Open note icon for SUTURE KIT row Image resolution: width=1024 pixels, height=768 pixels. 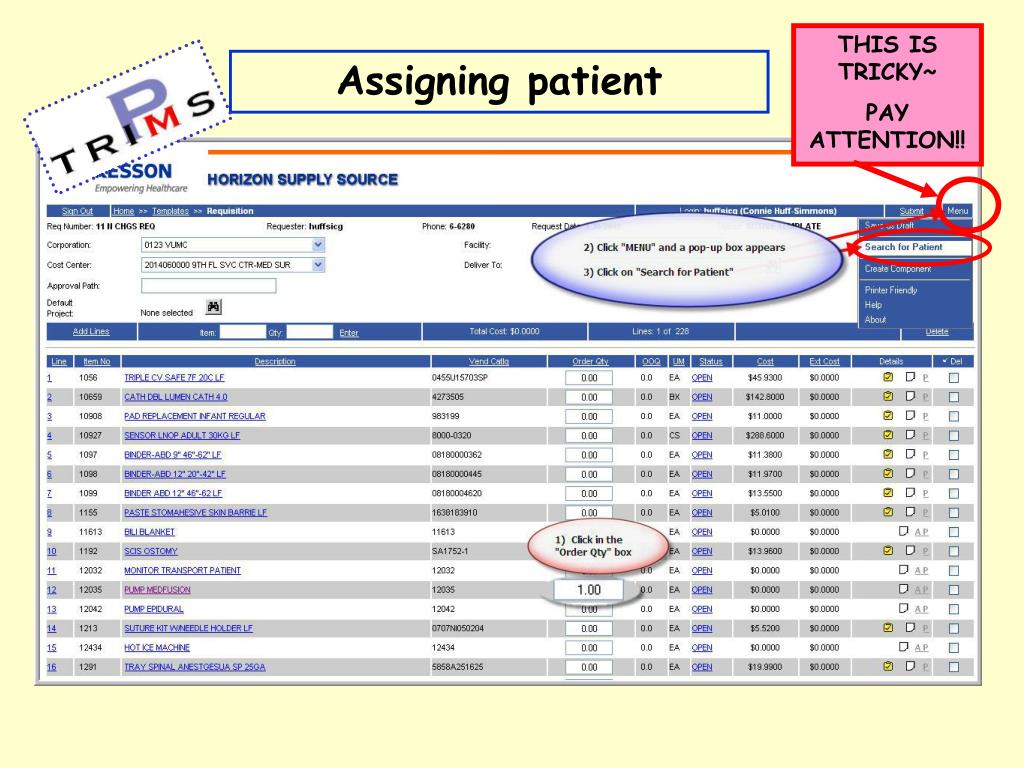[x=910, y=628]
